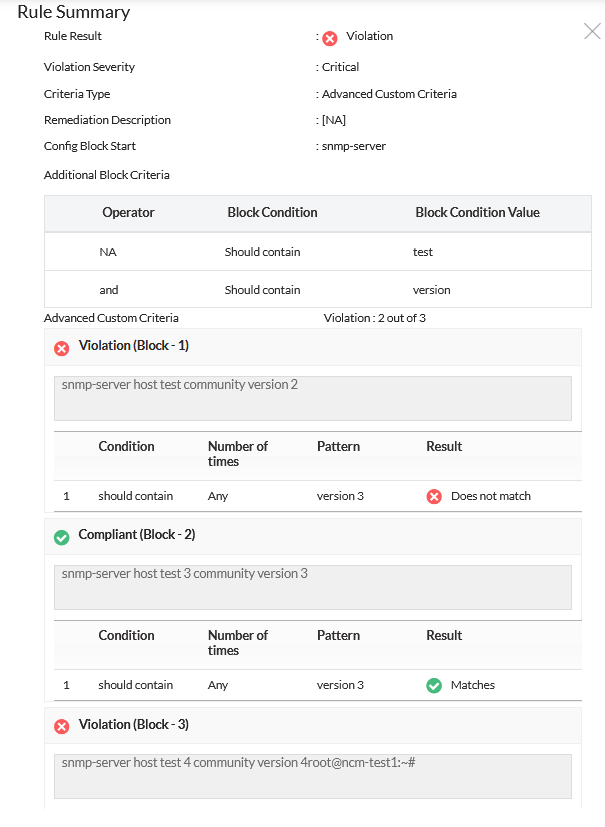The height and width of the screenshot is (827, 605).
Task: Expand the Violation (Block - 3) section
Action: tap(134, 725)
